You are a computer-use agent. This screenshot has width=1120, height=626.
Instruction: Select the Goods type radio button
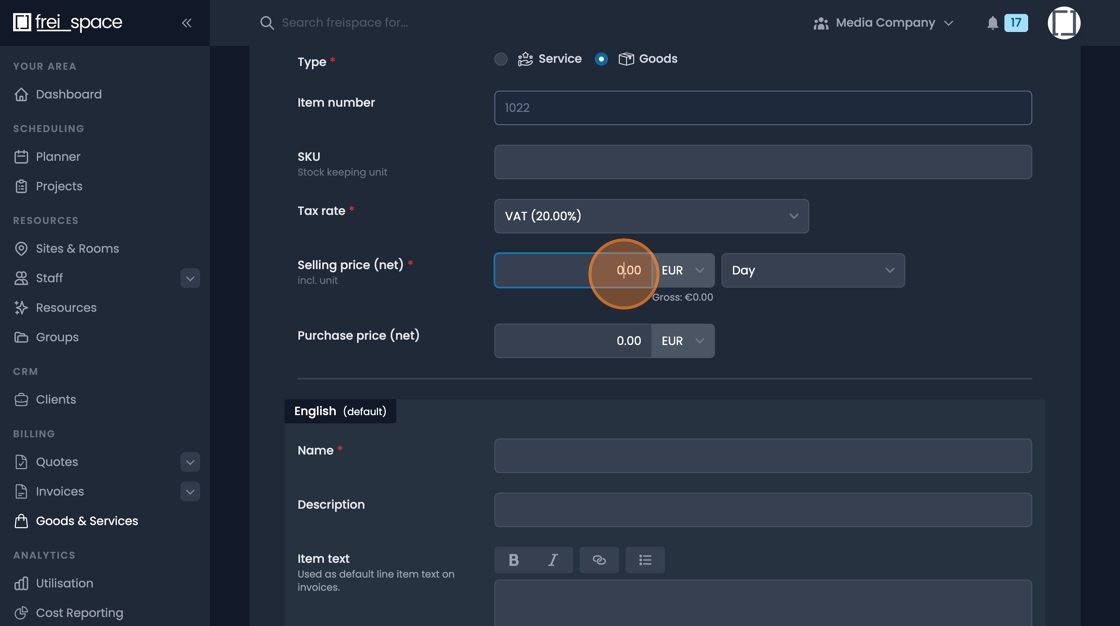(601, 59)
